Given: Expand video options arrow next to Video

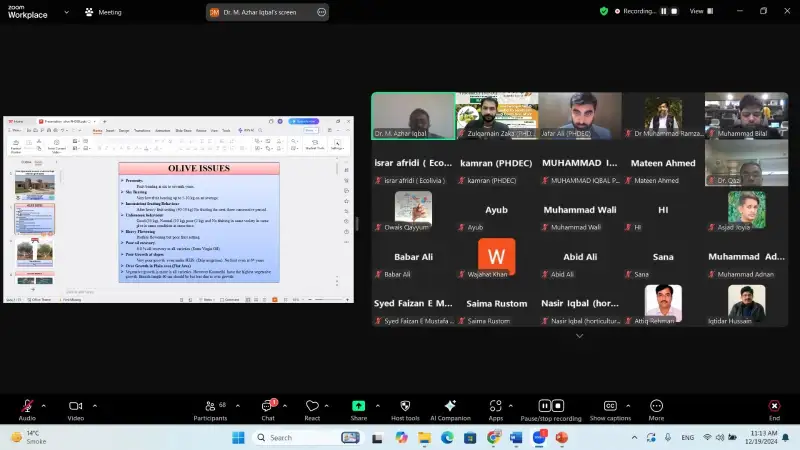Looking at the screenshot, I should (96, 405).
